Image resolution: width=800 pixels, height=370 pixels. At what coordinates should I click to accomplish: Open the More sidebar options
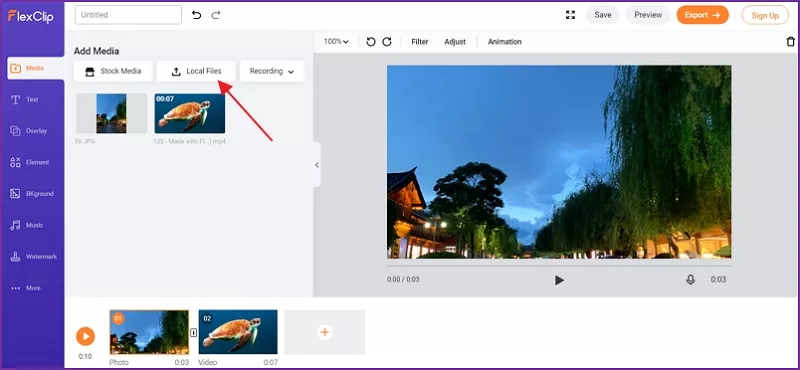click(x=26, y=288)
